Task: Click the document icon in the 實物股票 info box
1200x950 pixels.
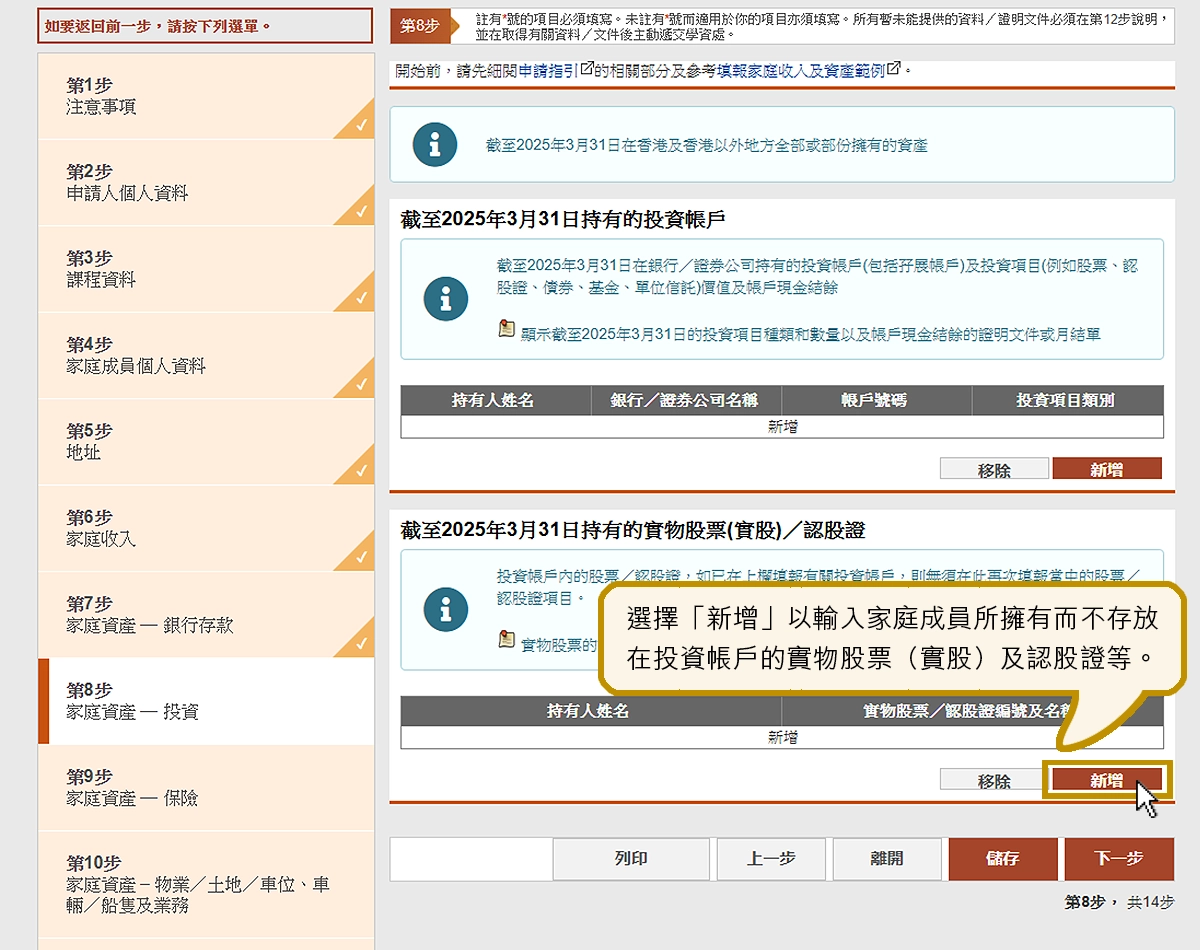Action: point(507,640)
